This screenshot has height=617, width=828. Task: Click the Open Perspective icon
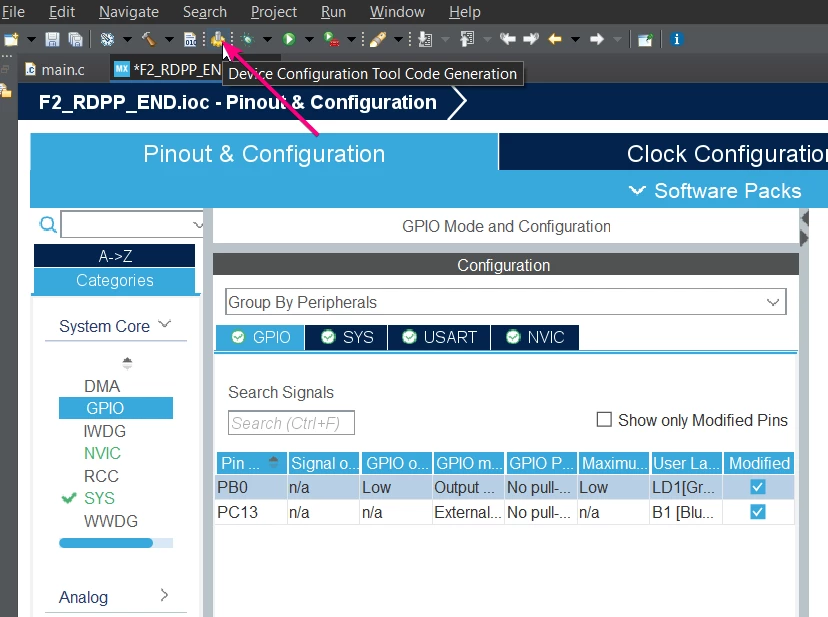[645, 40]
